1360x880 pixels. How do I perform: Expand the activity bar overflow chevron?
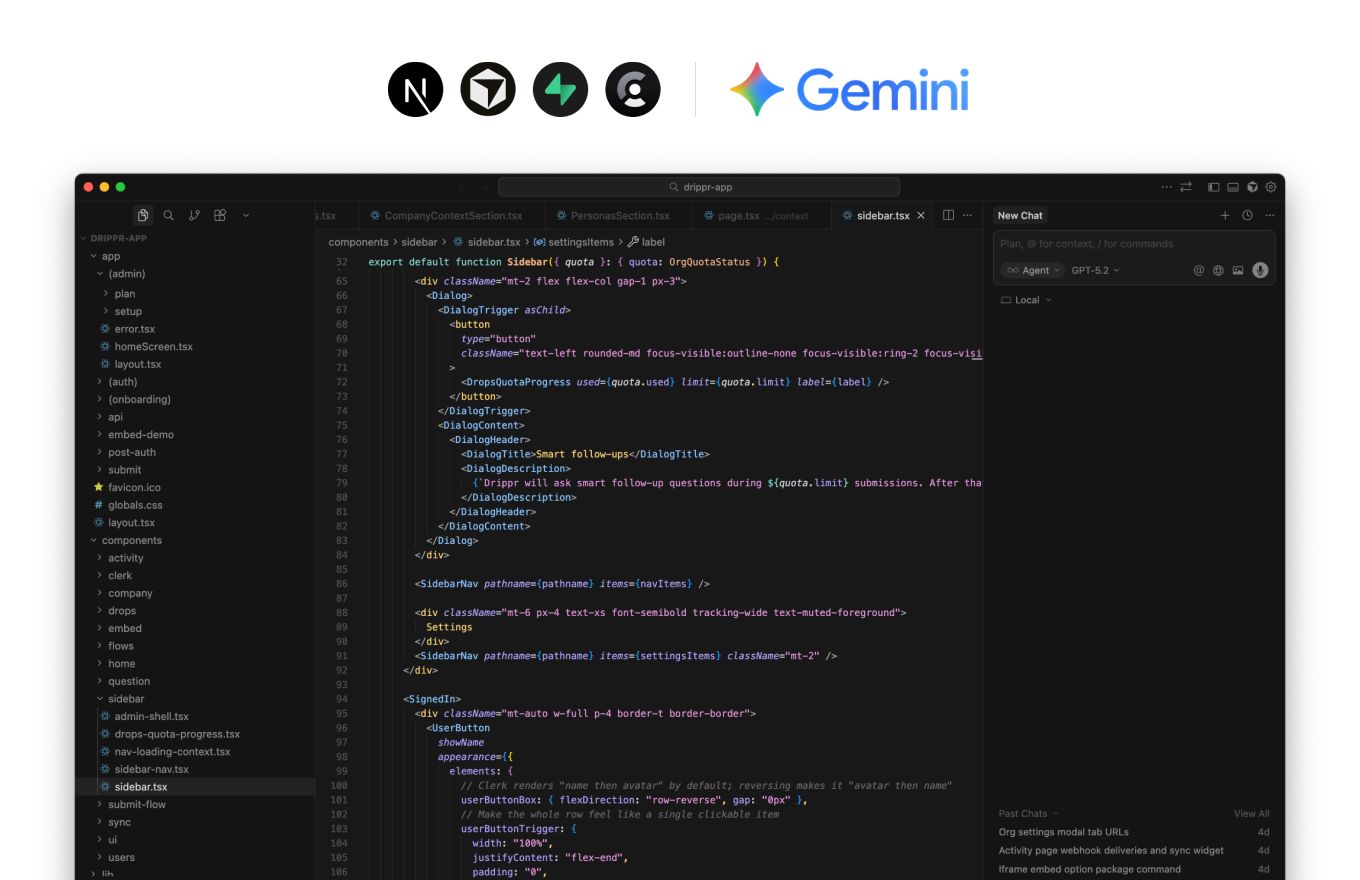[x=246, y=215]
